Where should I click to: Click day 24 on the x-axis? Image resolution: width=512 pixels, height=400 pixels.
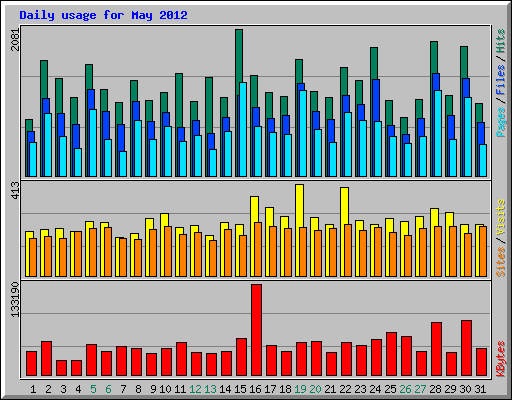(375, 389)
